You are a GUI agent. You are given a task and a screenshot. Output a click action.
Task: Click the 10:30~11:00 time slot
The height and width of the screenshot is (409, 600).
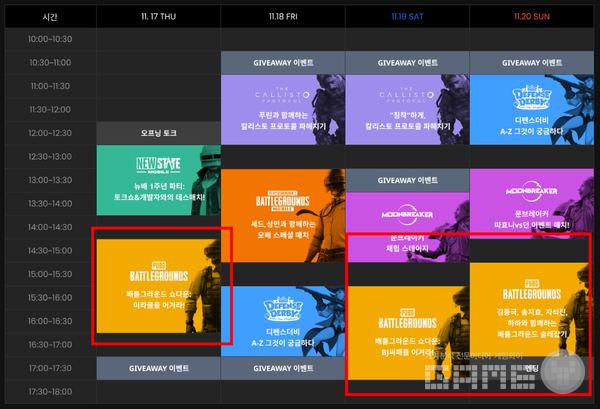[50, 63]
